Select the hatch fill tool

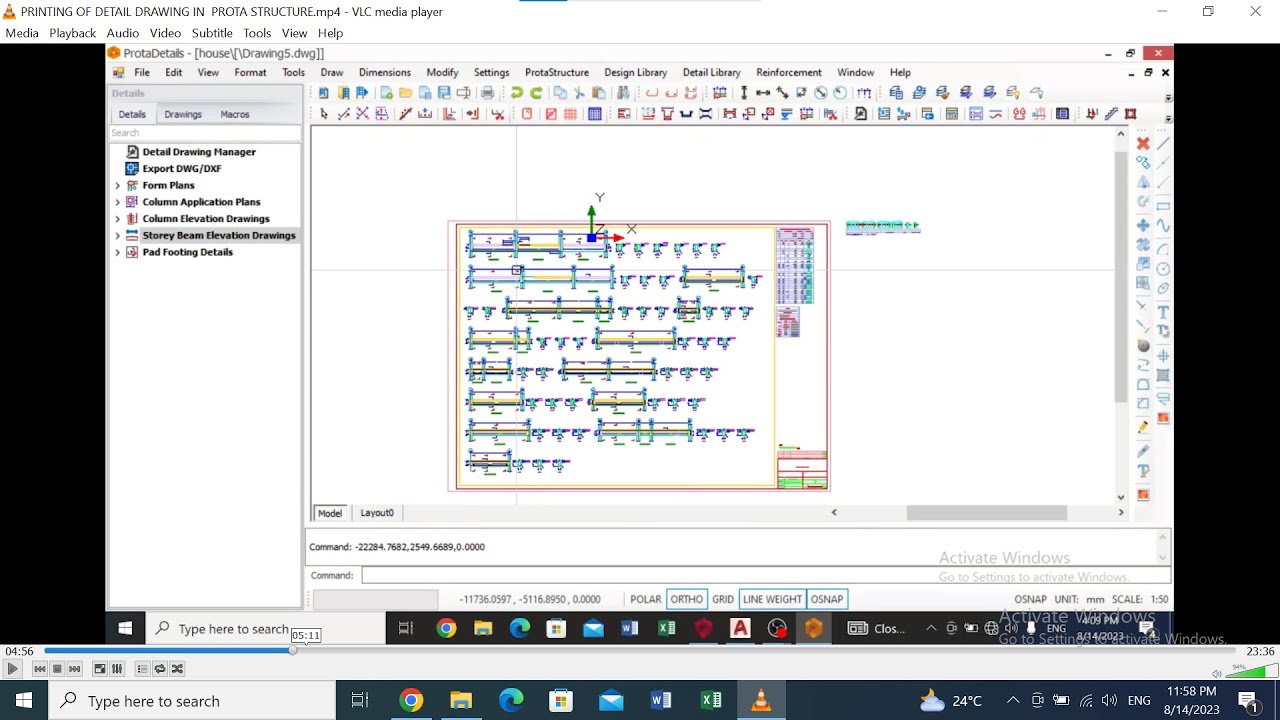(x=1163, y=376)
